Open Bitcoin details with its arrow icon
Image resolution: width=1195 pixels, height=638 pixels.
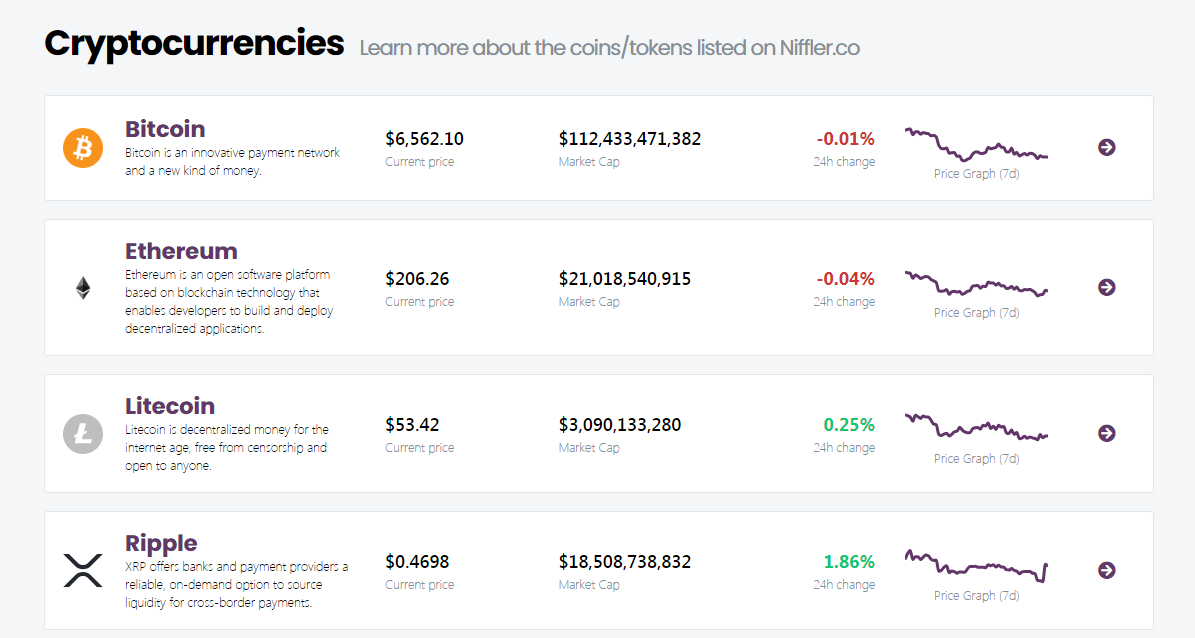(x=1107, y=147)
